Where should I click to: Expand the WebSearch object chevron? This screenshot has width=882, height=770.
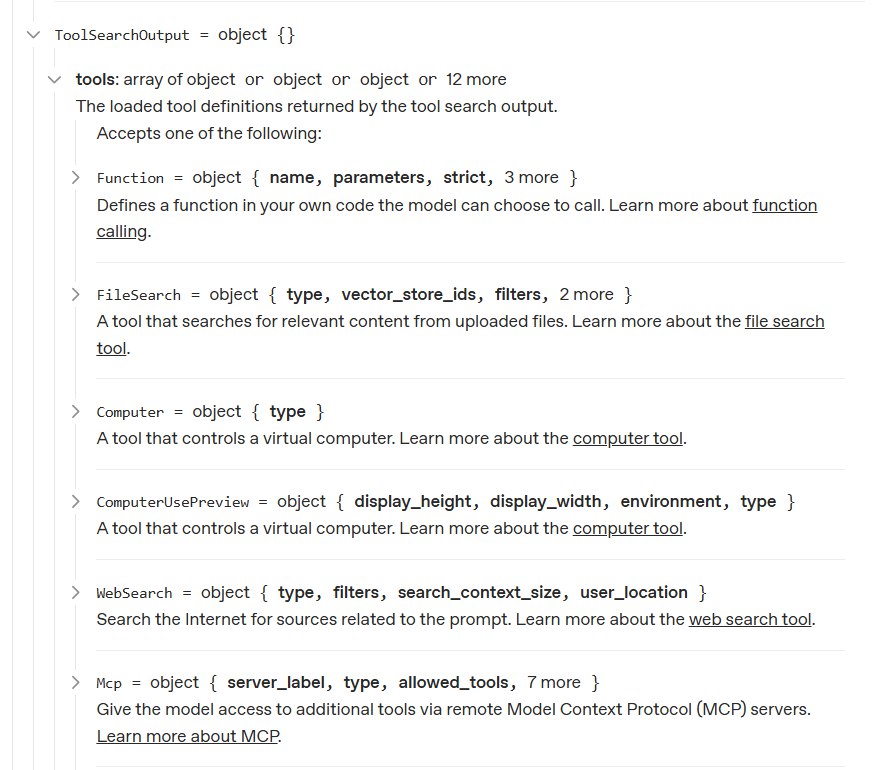[x=75, y=592]
